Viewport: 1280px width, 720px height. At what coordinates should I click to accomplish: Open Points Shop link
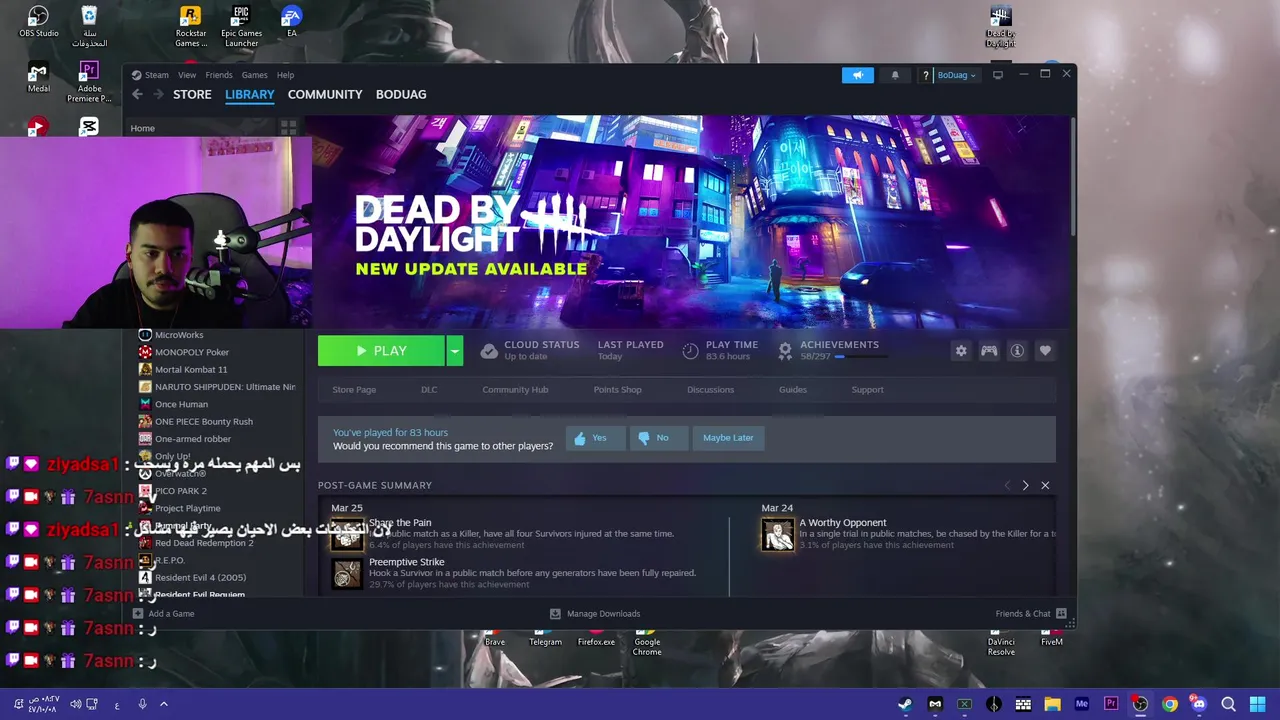pos(617,390)
